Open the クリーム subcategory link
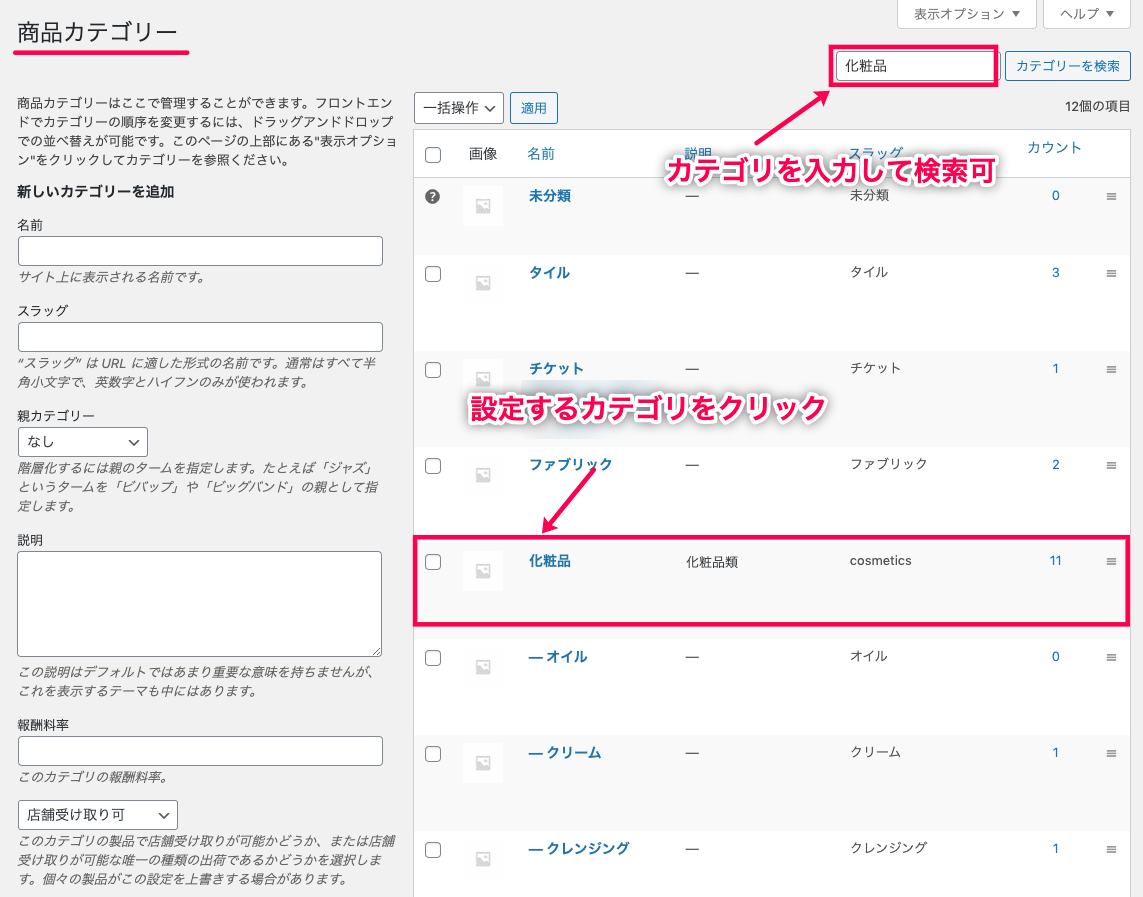Screen dimensions: 1143x897 [x=565, y=753]
